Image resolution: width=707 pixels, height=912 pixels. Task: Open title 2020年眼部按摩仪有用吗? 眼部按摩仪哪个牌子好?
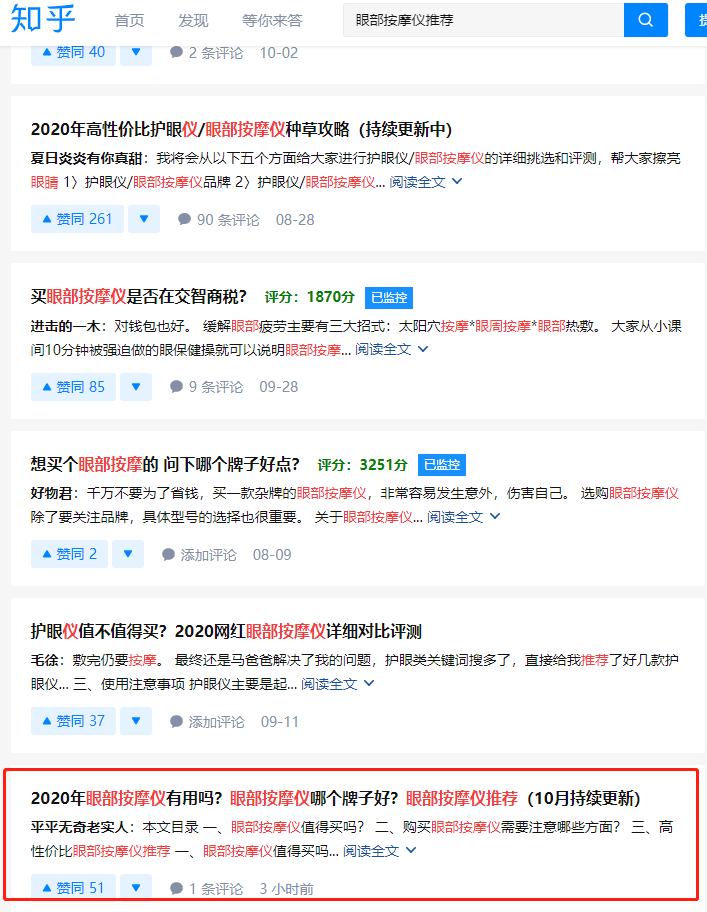335,798
